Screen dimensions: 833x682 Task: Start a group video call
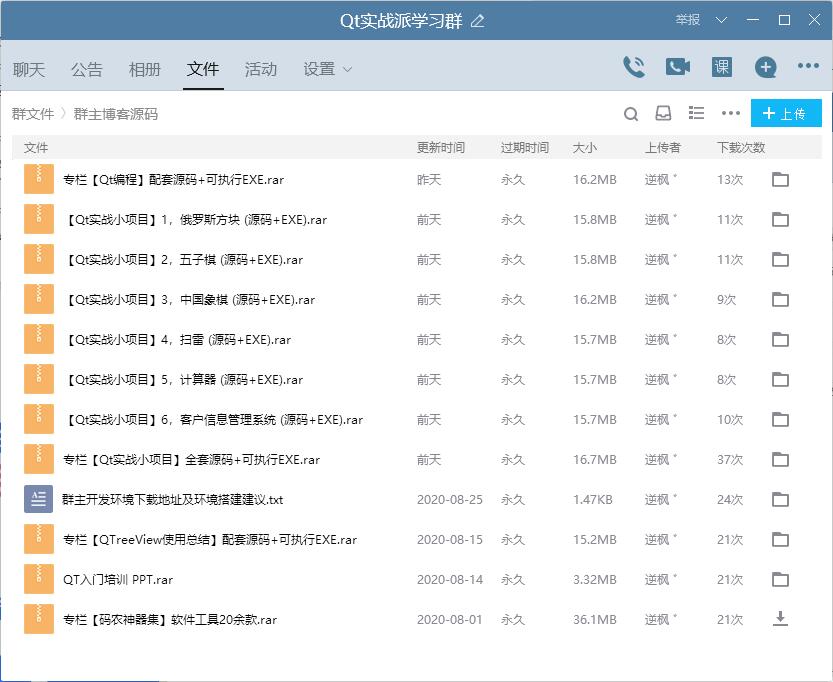(677, 67)
